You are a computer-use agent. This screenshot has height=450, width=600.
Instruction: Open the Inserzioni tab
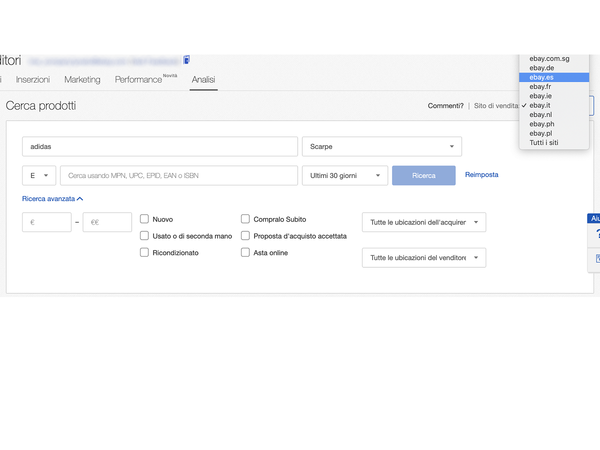[x=33, y=80]
